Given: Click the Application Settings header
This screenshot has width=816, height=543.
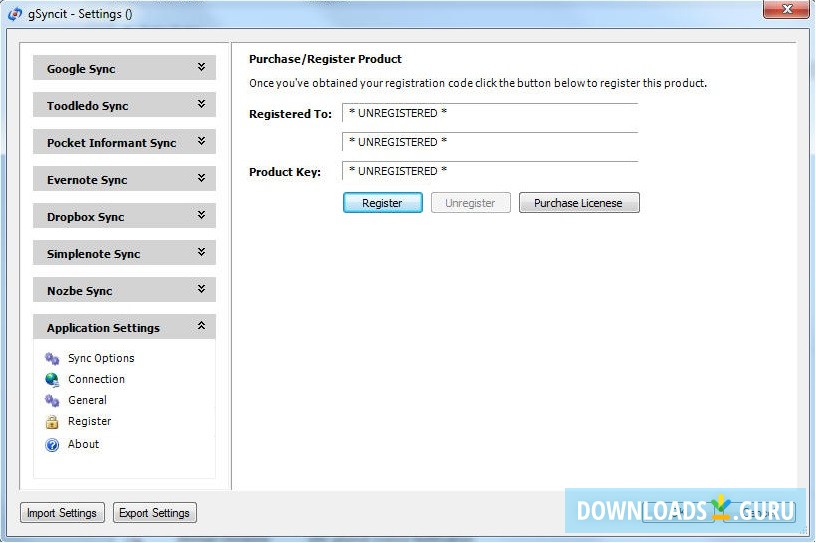Looking at the screenshot, I should pos(124,326).
